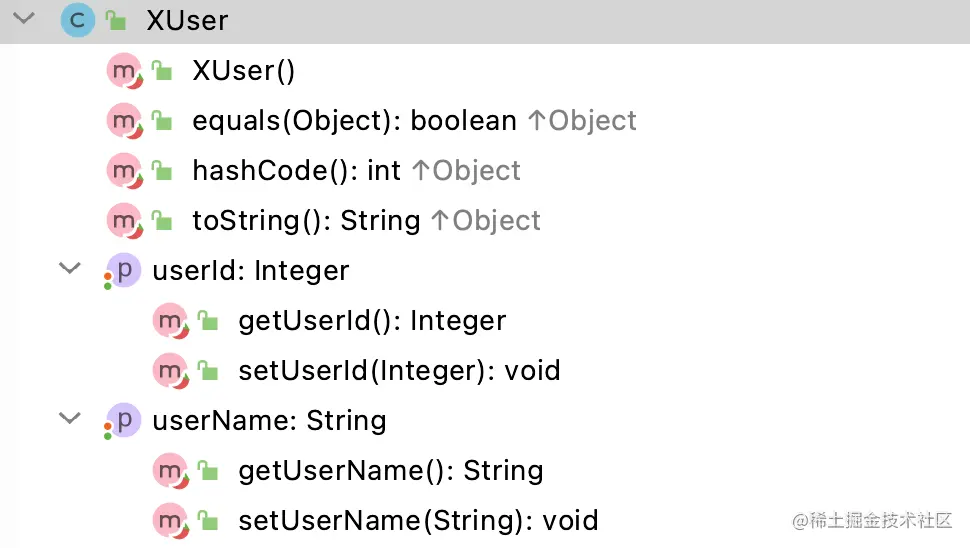Select the hashCode(): int entry
Viewport: 970px width, 548px height.
point(296,171)
